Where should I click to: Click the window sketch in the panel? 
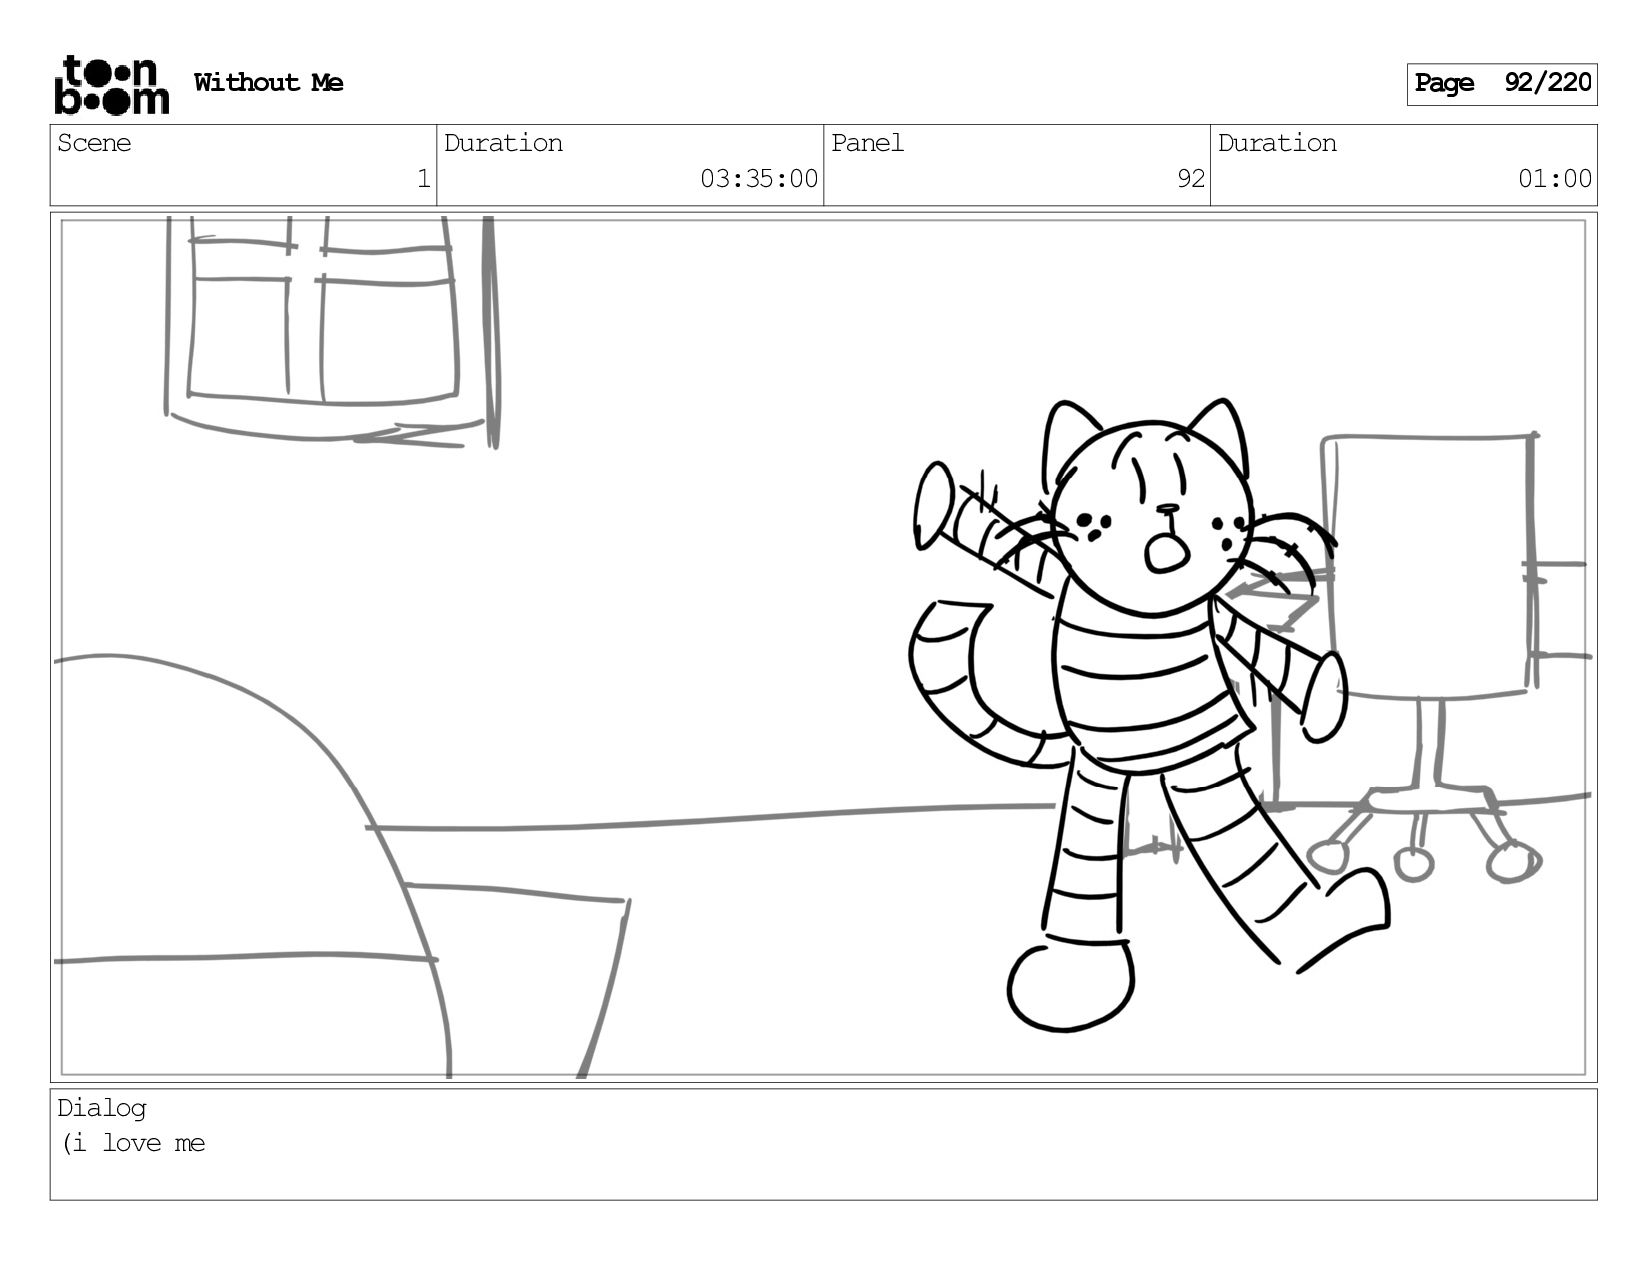point(332,331)
